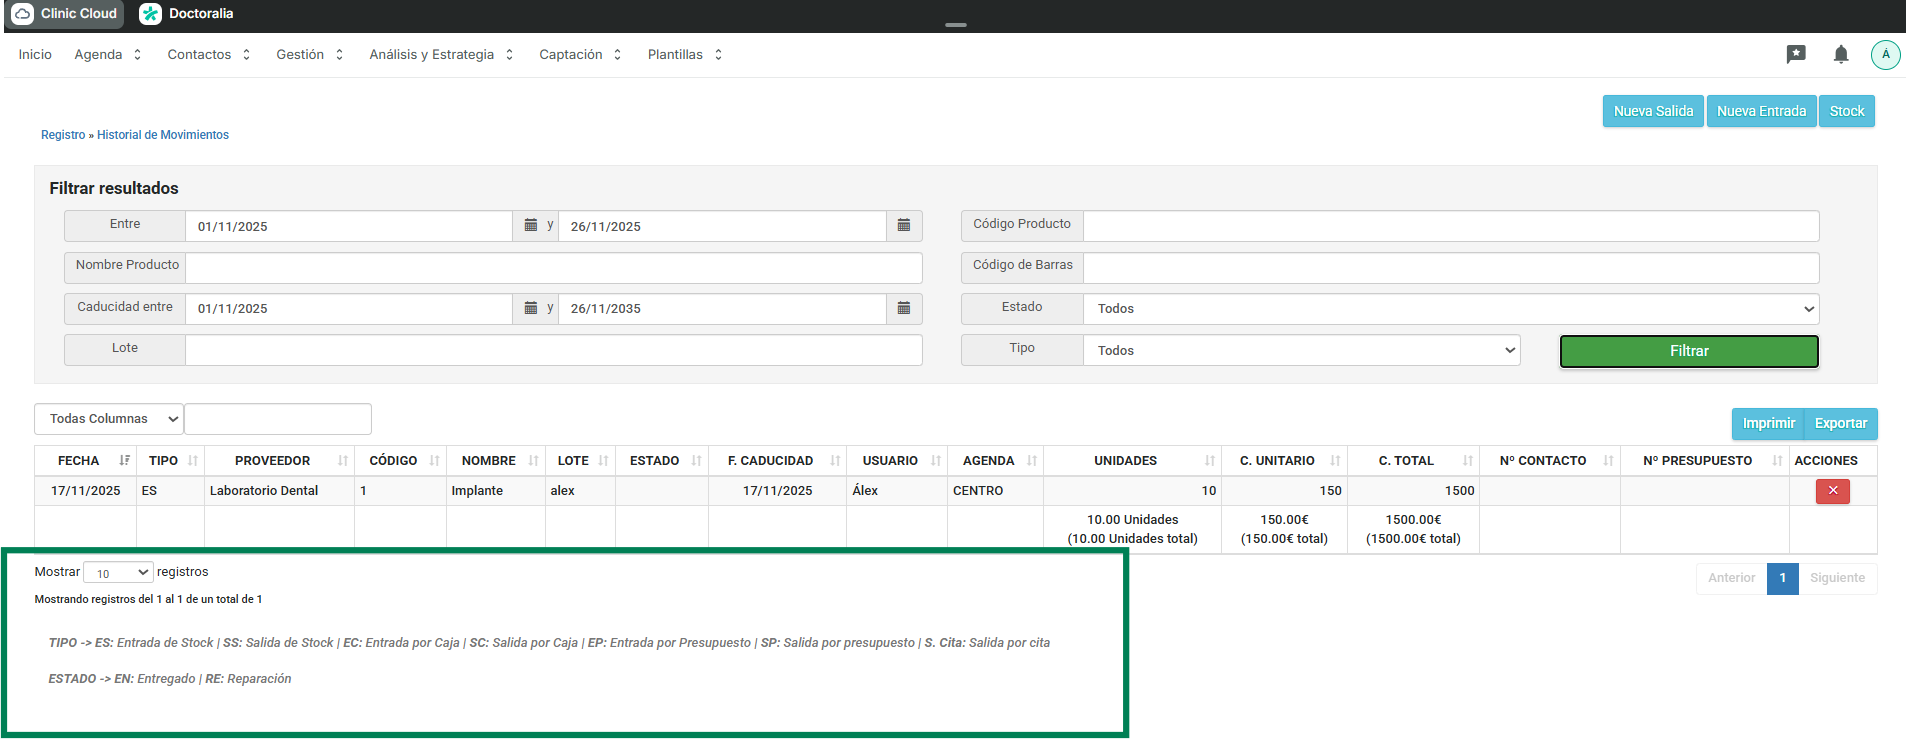This screenshot has width=1906, height=739.
Task: Open calendar for Caducidad end date
Action: coord(903,308)
